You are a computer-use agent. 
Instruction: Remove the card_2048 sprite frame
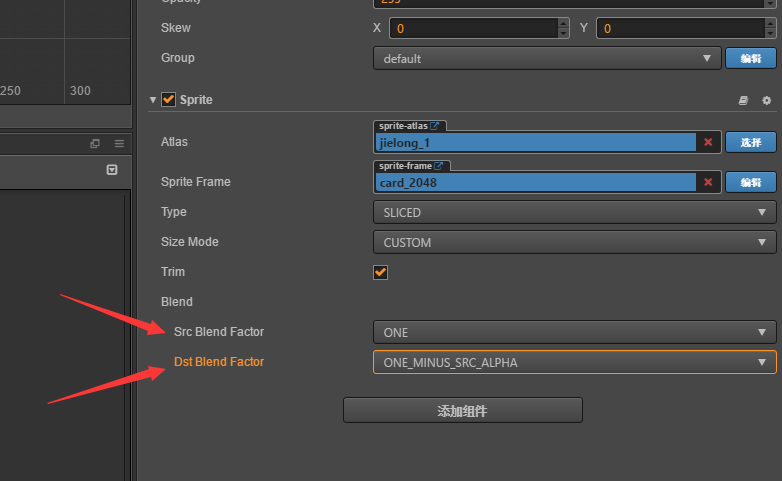click(x=708, y=182)
